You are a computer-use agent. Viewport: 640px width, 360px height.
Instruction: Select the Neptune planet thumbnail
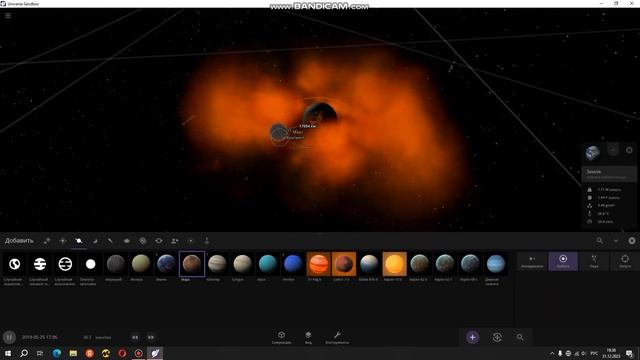[x=293, y=264]
